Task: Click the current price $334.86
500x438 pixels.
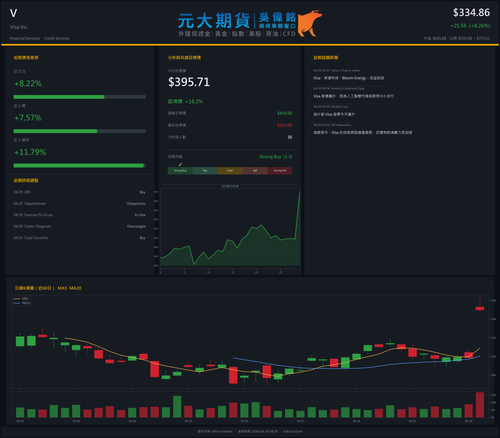Action: pyautogui.click(x=471, y=13)
